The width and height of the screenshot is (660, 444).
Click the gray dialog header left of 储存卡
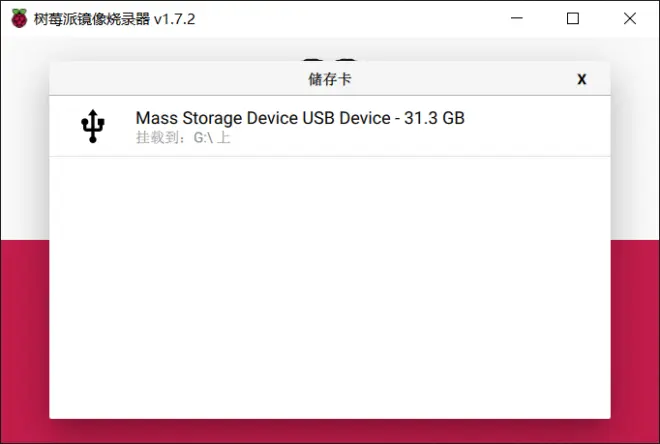177,79
